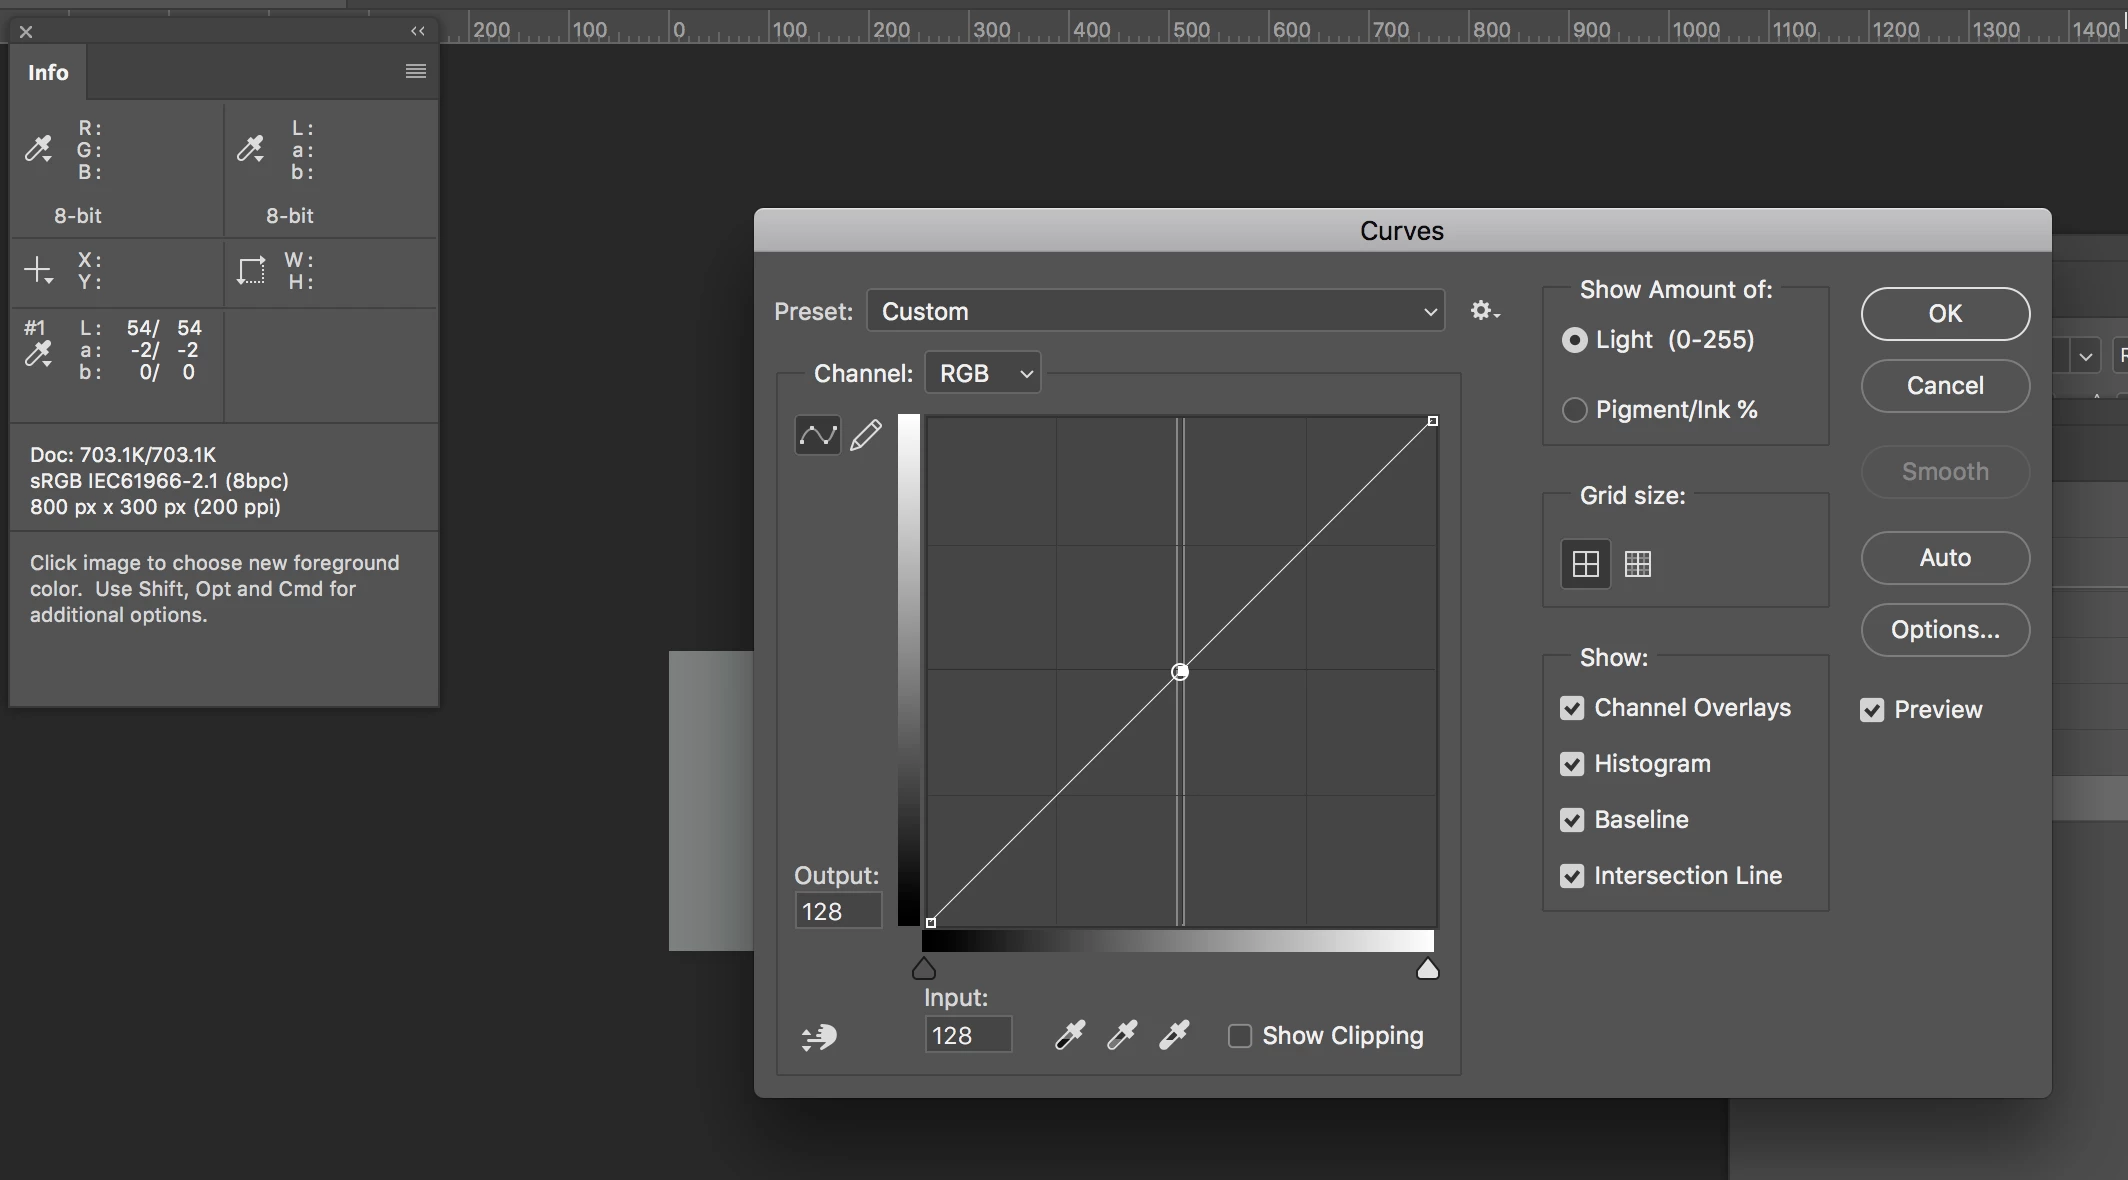Select the Info panel tab
2128x1180 pixels.
coord(48,72)
